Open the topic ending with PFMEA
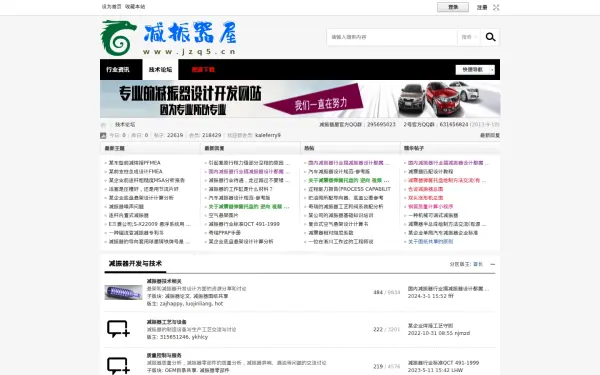Screen dimensions: 600x375 [135, 163]
